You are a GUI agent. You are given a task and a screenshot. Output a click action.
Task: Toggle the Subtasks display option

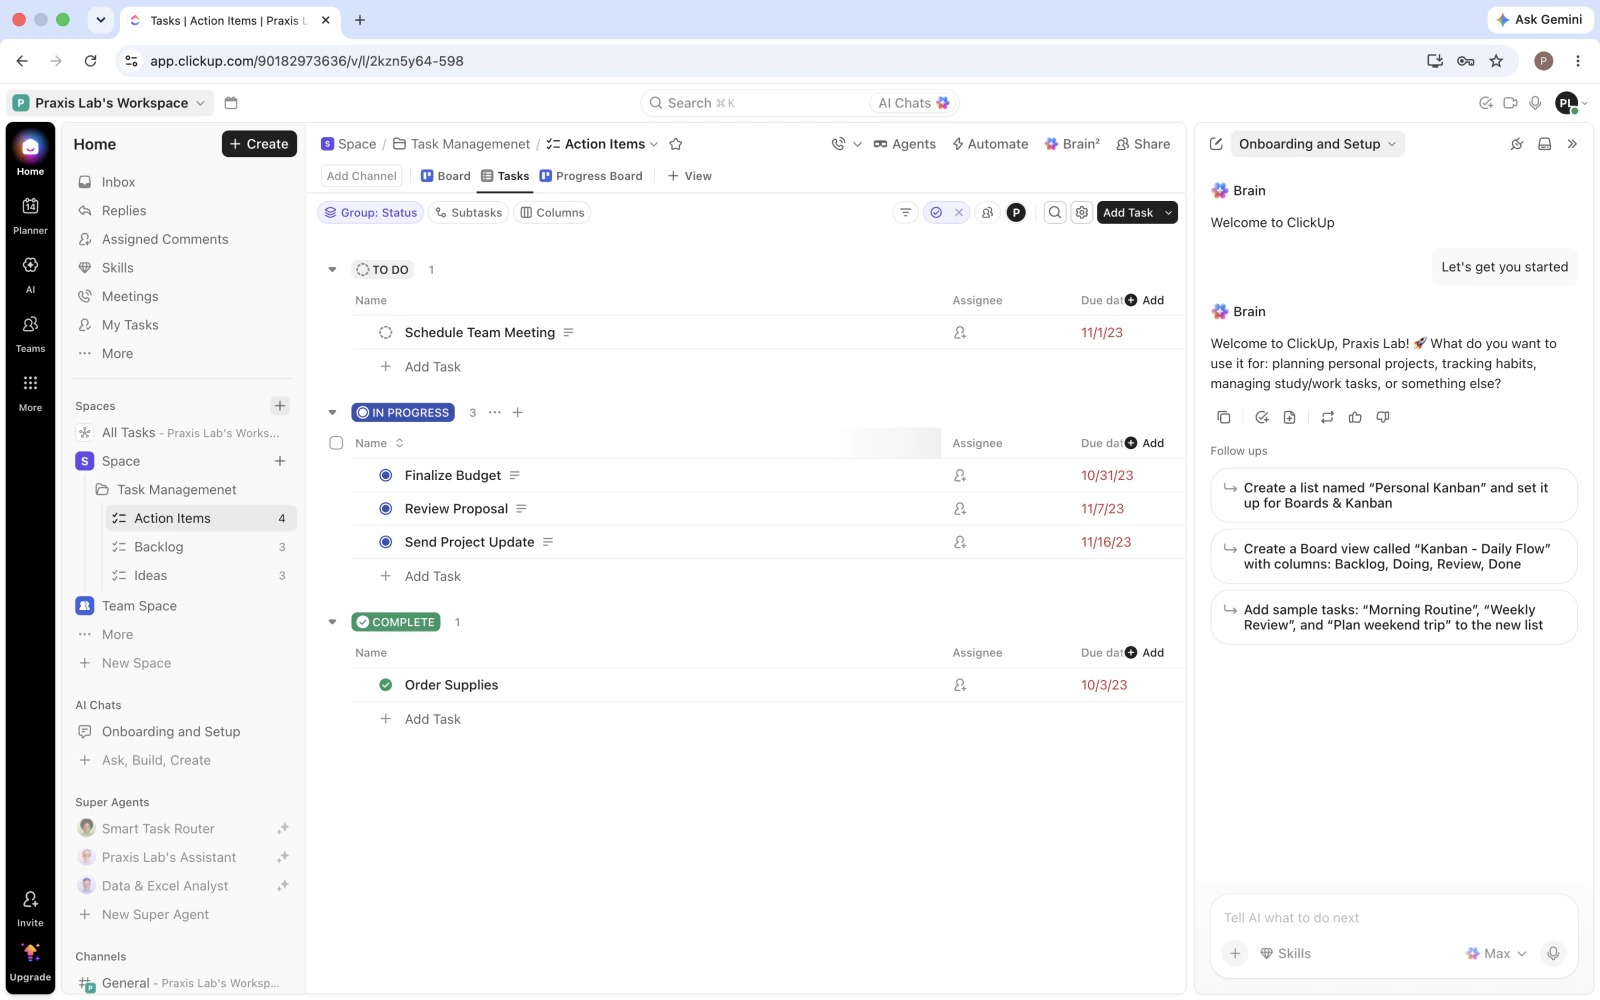pyautogui.click(x=469, y=212)
